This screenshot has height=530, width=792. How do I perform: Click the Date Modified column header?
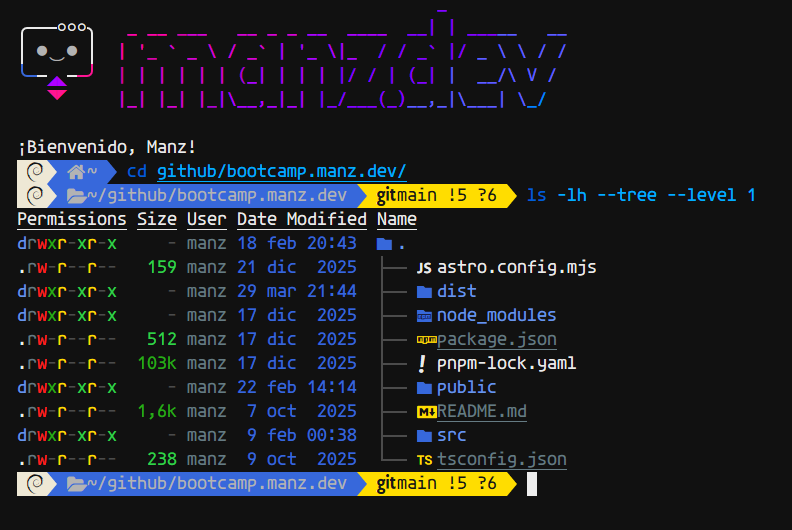tap(302, 219)
